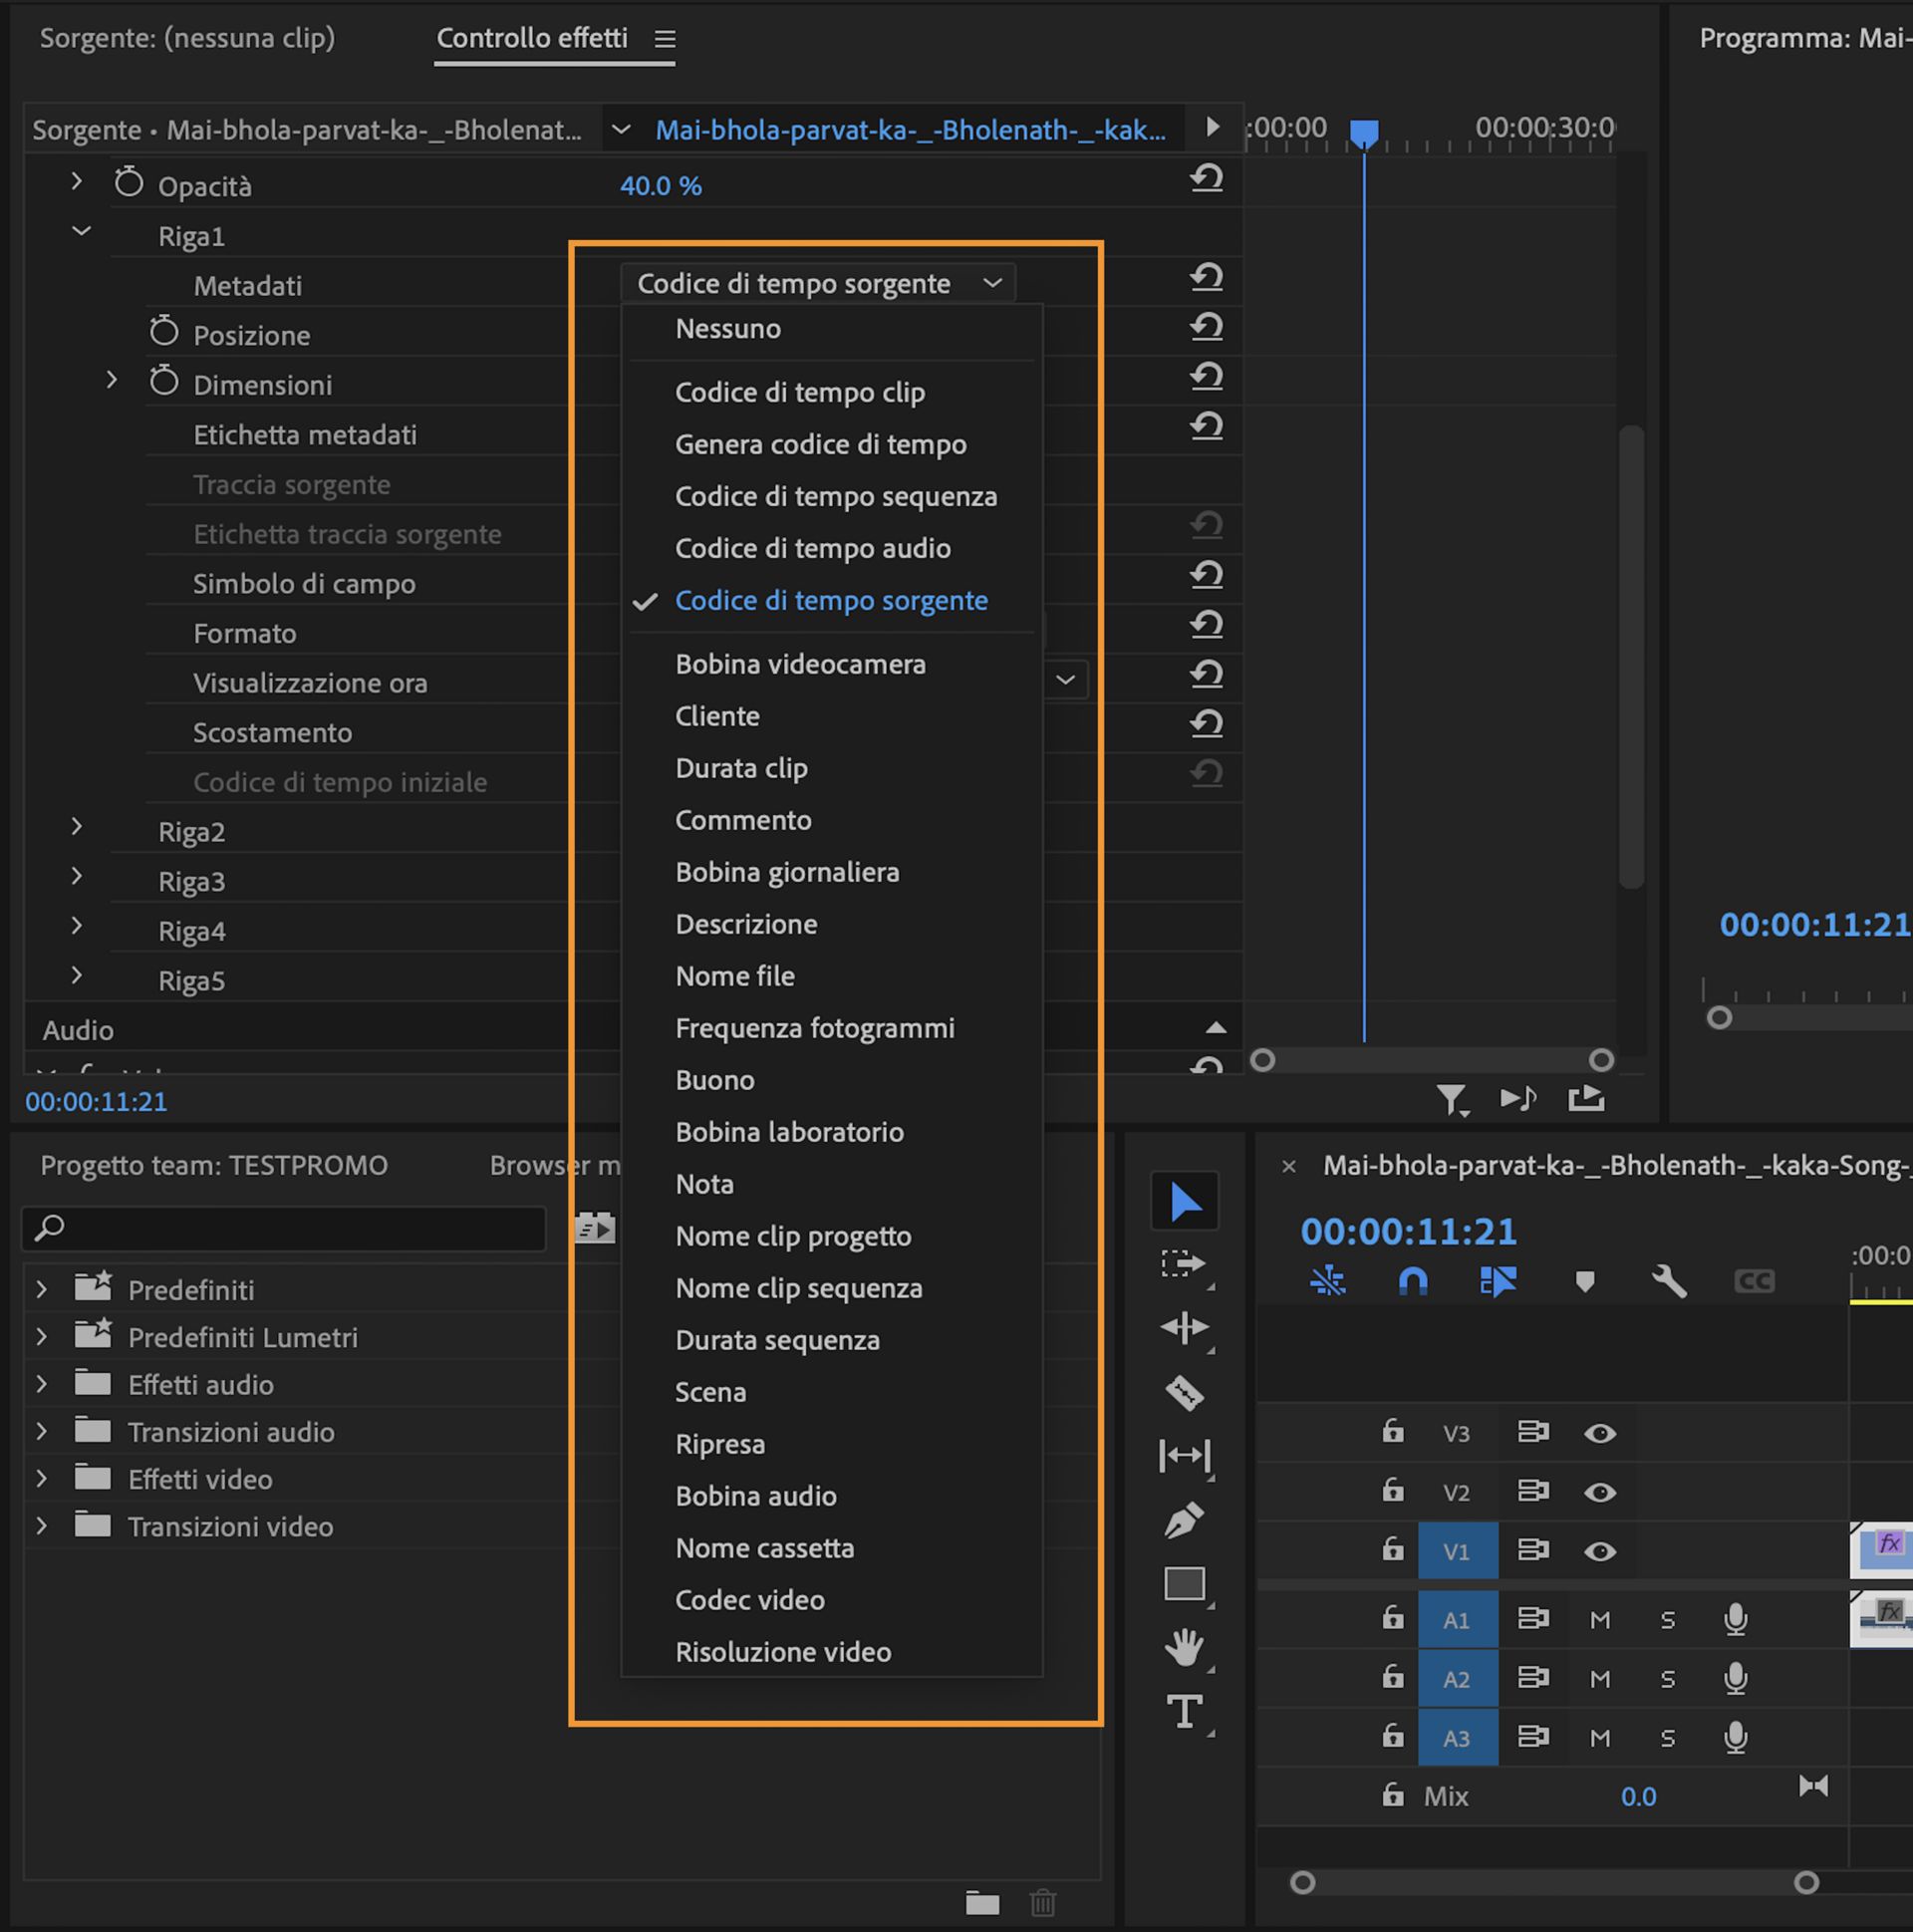Viewport: 1913px width, 1932px height.
Task: Create new bin folder icon
Action: [982, 1903]
